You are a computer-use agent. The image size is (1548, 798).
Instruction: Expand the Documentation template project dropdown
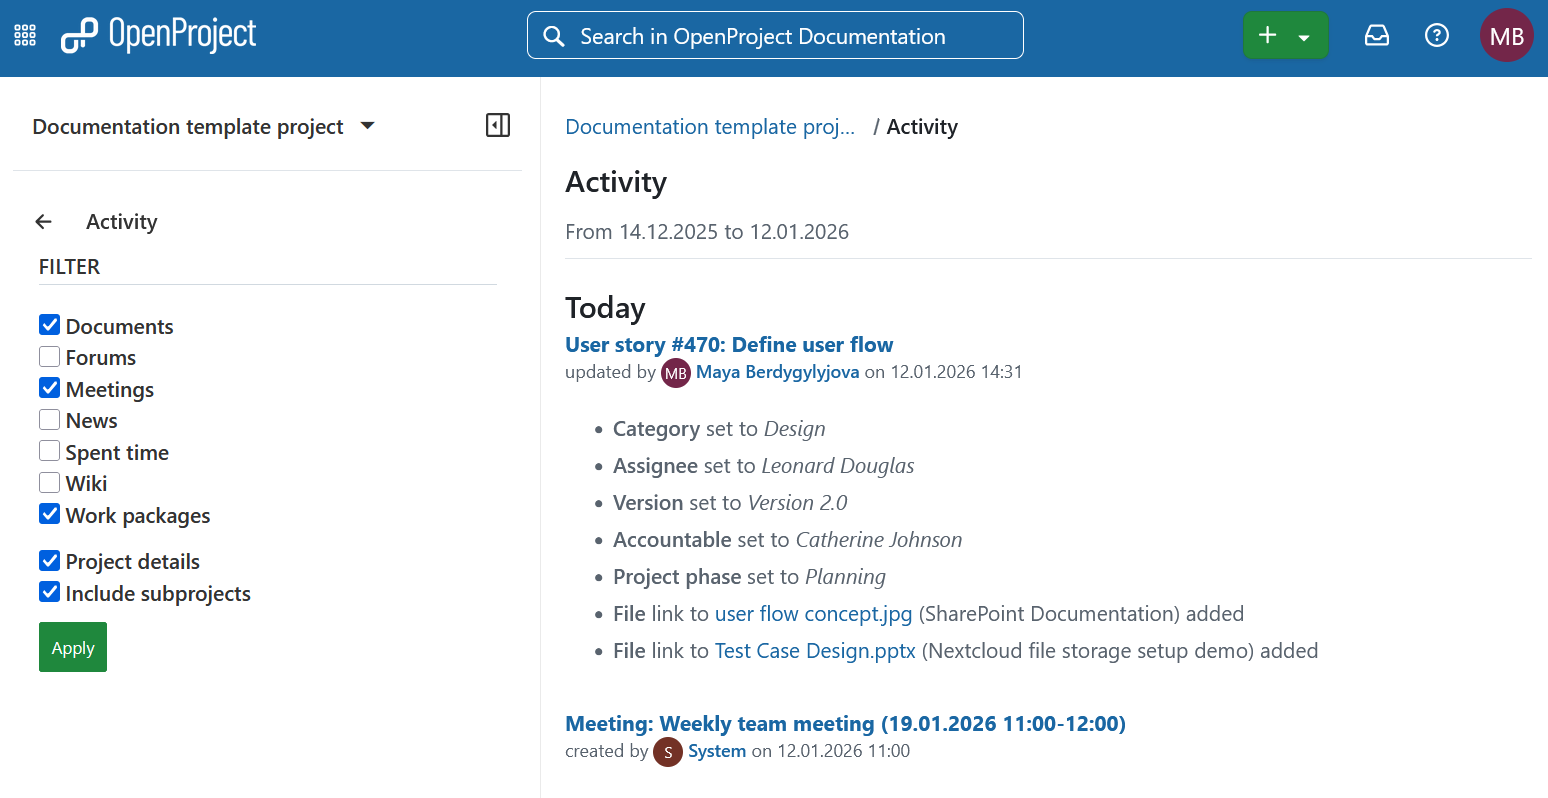367,126
